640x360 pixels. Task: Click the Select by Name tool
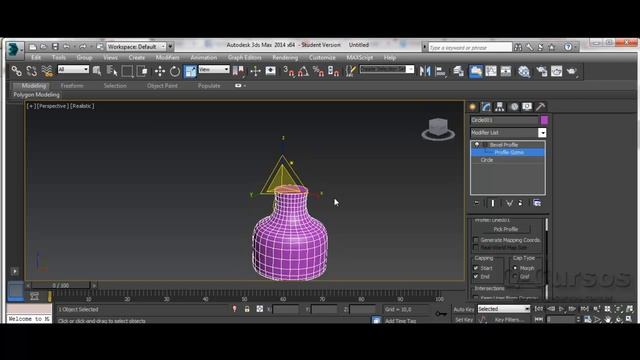point(112,71)
